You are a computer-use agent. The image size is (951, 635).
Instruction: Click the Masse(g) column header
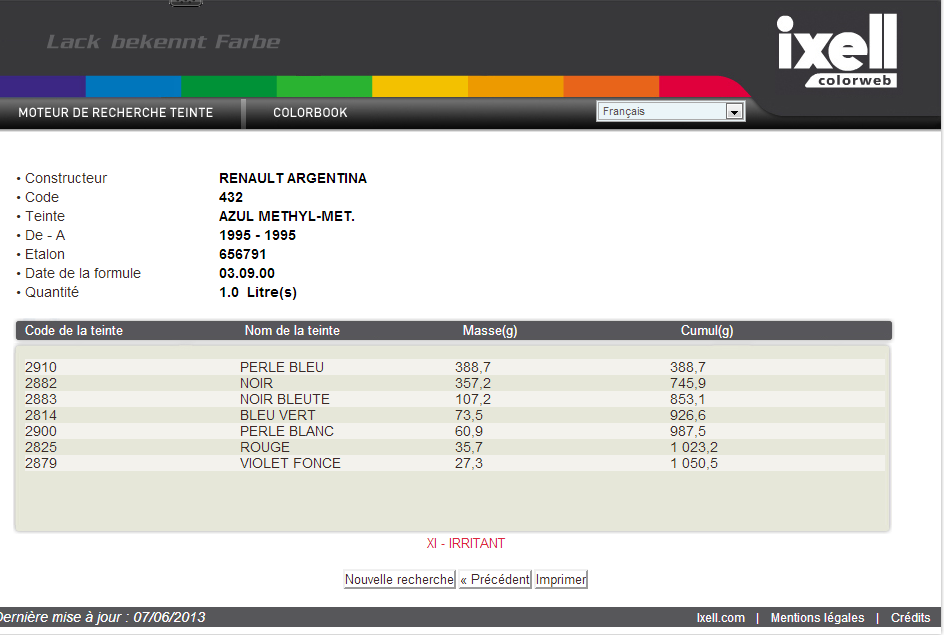pos(489,331)
